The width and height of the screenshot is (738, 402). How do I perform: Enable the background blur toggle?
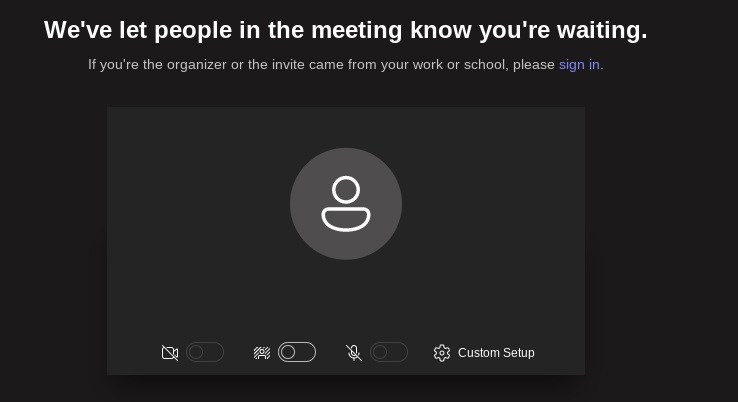tap(297, 352)
